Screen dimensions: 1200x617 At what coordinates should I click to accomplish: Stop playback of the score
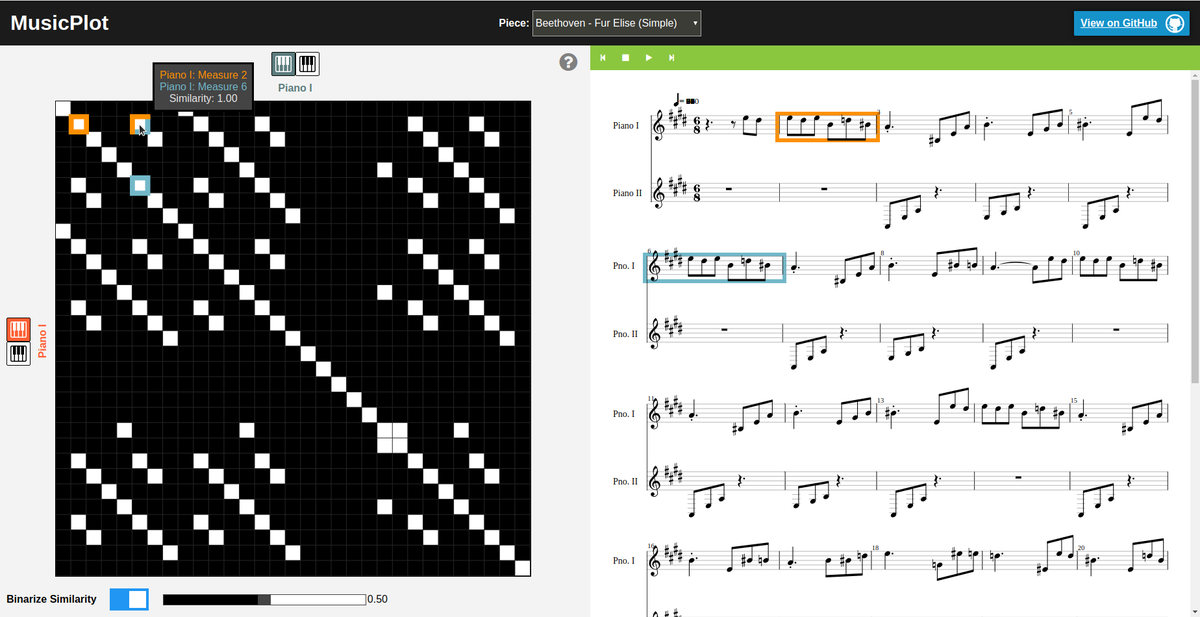click(x=626, y=57)
